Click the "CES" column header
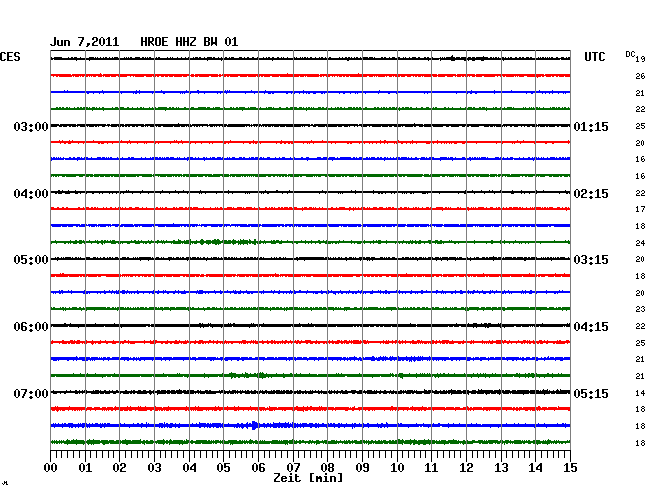The height and width of the screenshot is (494, 650). (10, 57)
